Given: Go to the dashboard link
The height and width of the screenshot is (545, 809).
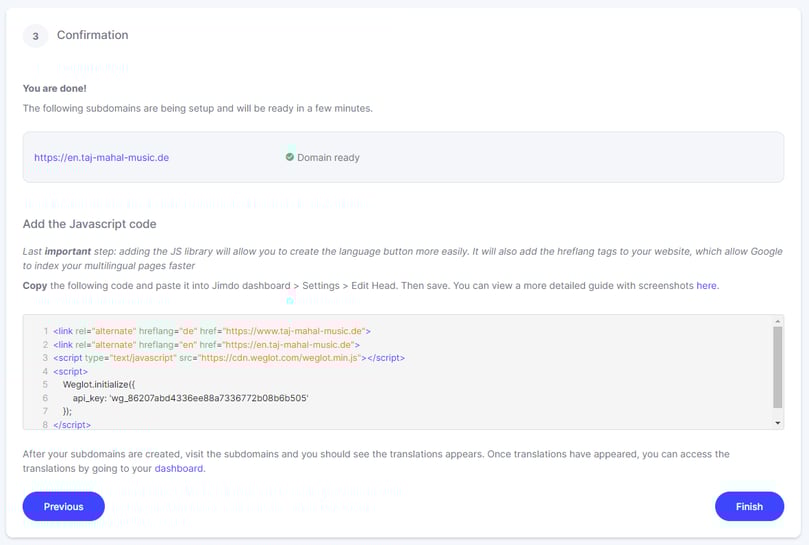Looking at the screenshot, I should [x=179, y=468].
